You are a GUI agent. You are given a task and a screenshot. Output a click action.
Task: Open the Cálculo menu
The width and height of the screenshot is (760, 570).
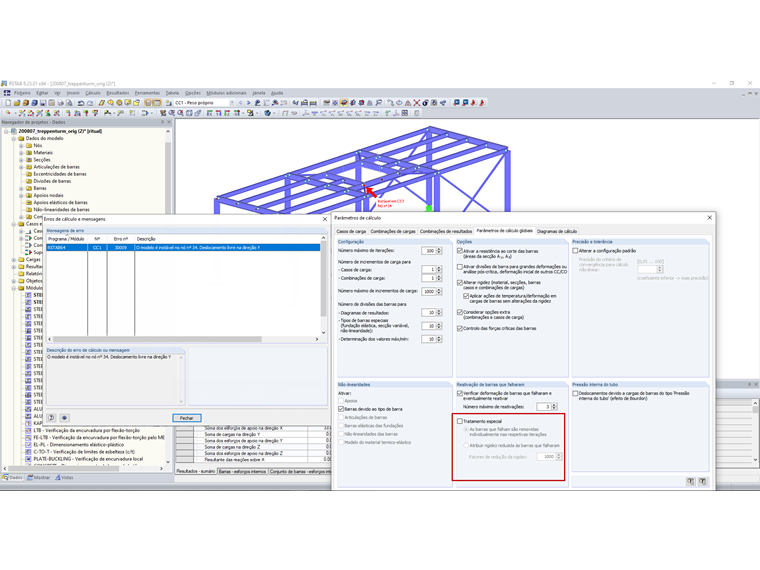(93, 93)
